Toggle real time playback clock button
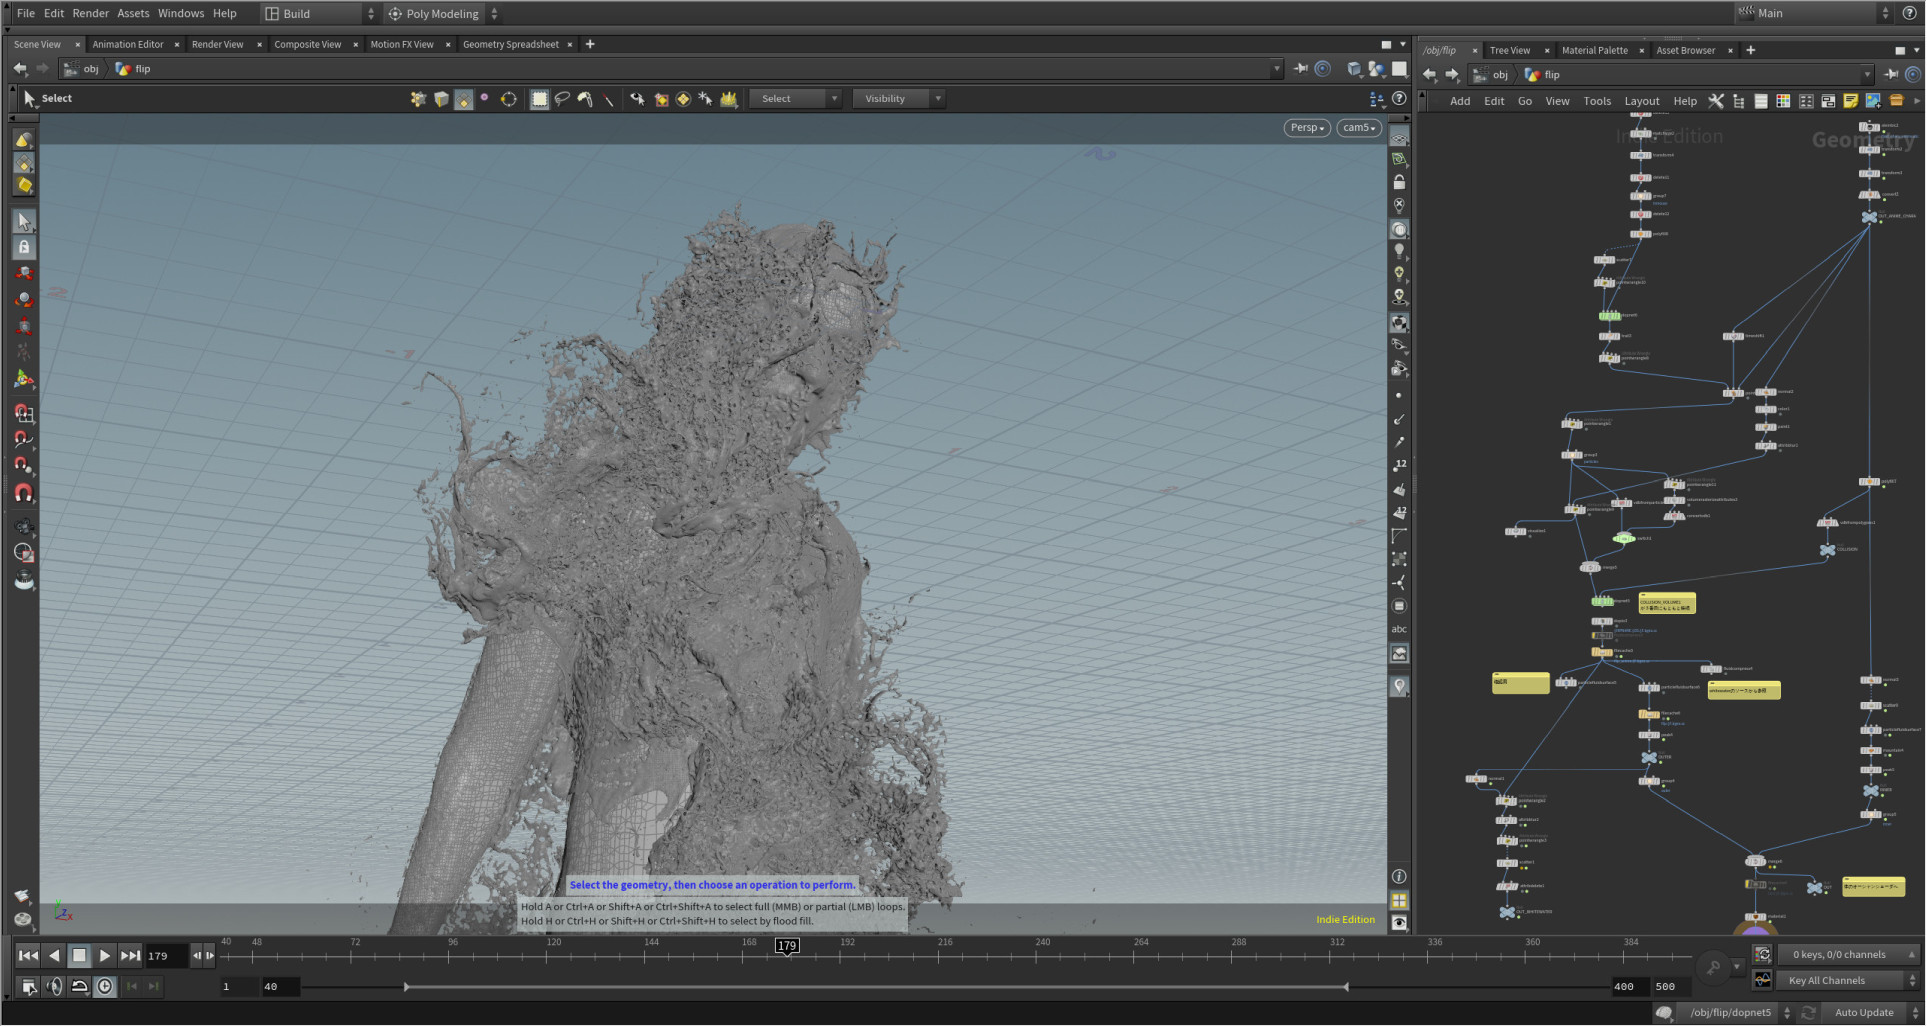The width and height of the screenshot is (1927, 1027). 105,987
